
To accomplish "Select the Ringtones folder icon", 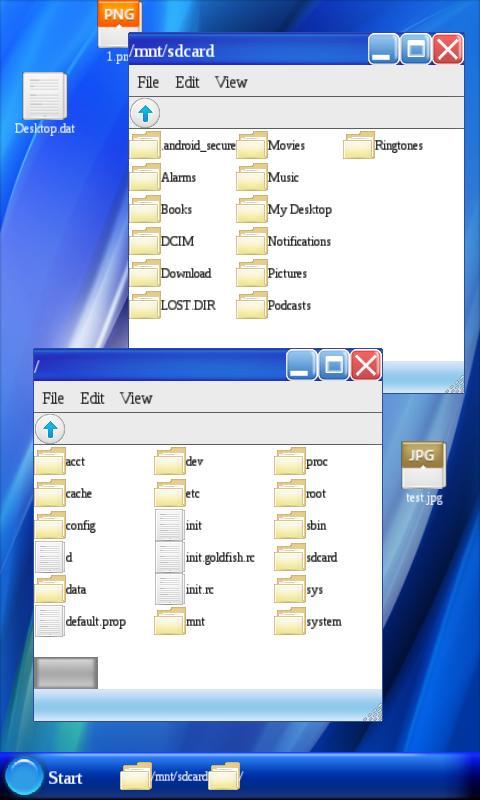I will pyautogui.click(x=359, y=145).
